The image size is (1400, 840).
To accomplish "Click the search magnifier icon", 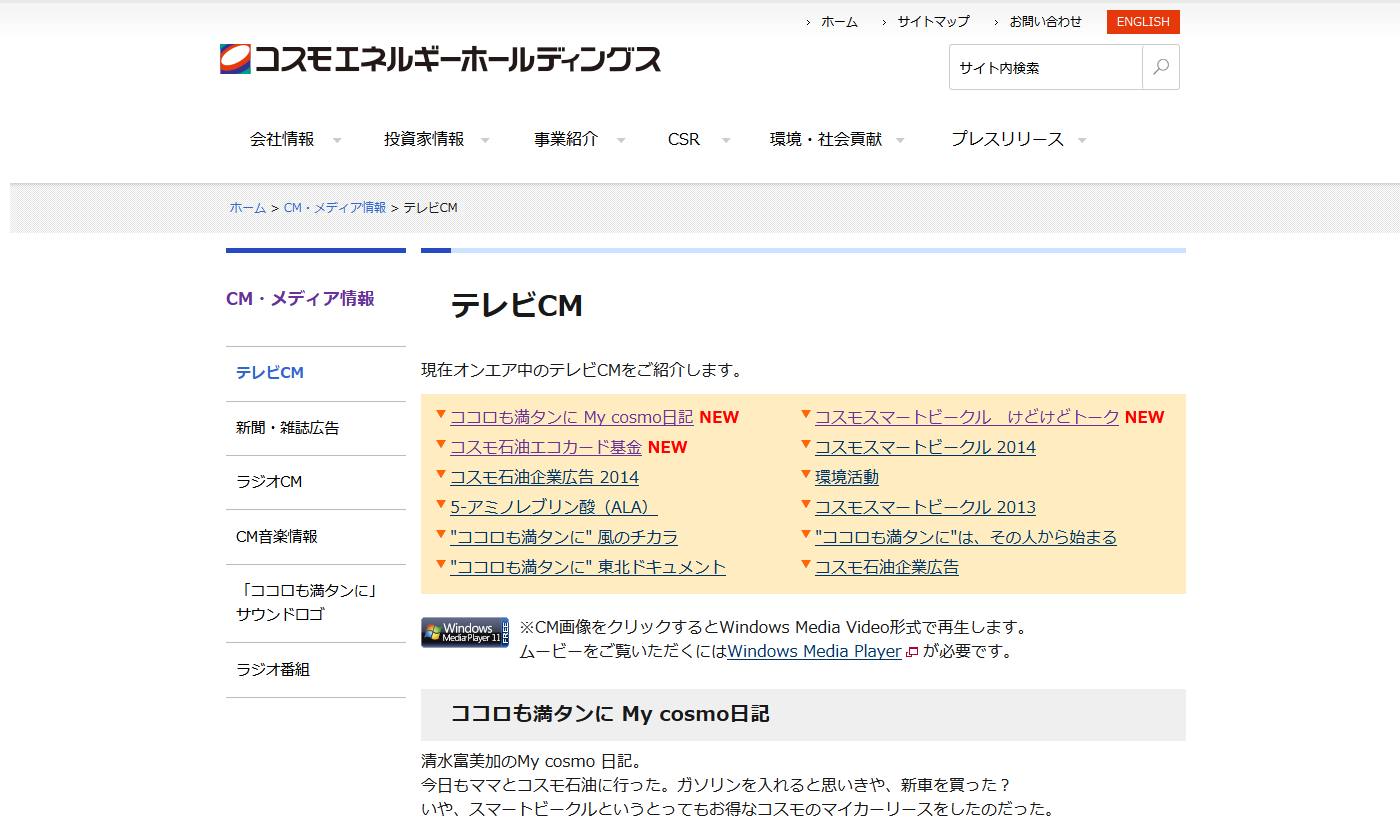I will tap(1161, 67).
